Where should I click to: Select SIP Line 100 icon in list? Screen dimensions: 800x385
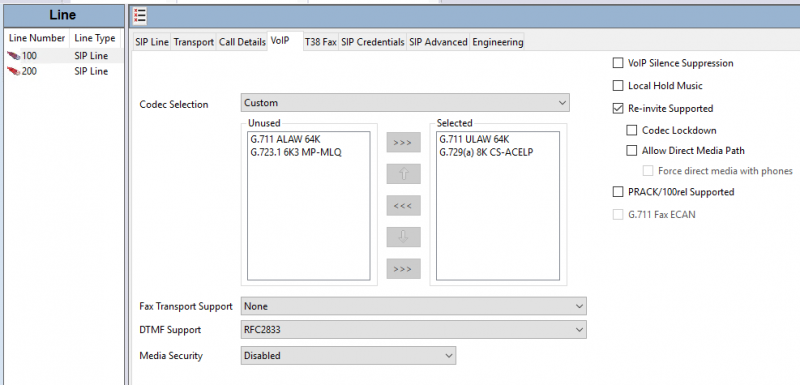pos(14,56)
